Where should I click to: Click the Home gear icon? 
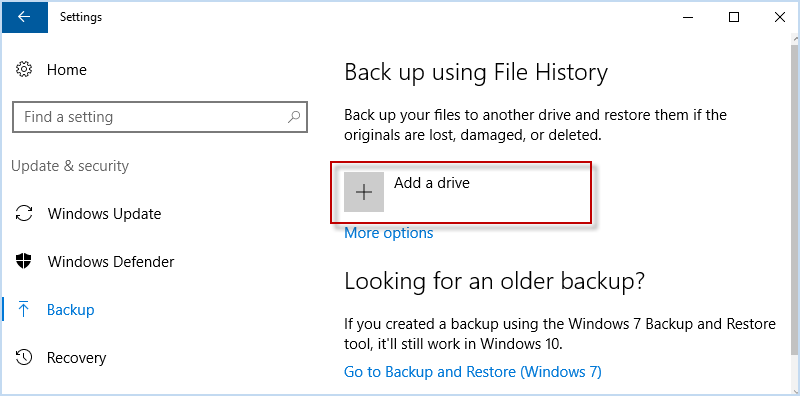pos(24,69)
